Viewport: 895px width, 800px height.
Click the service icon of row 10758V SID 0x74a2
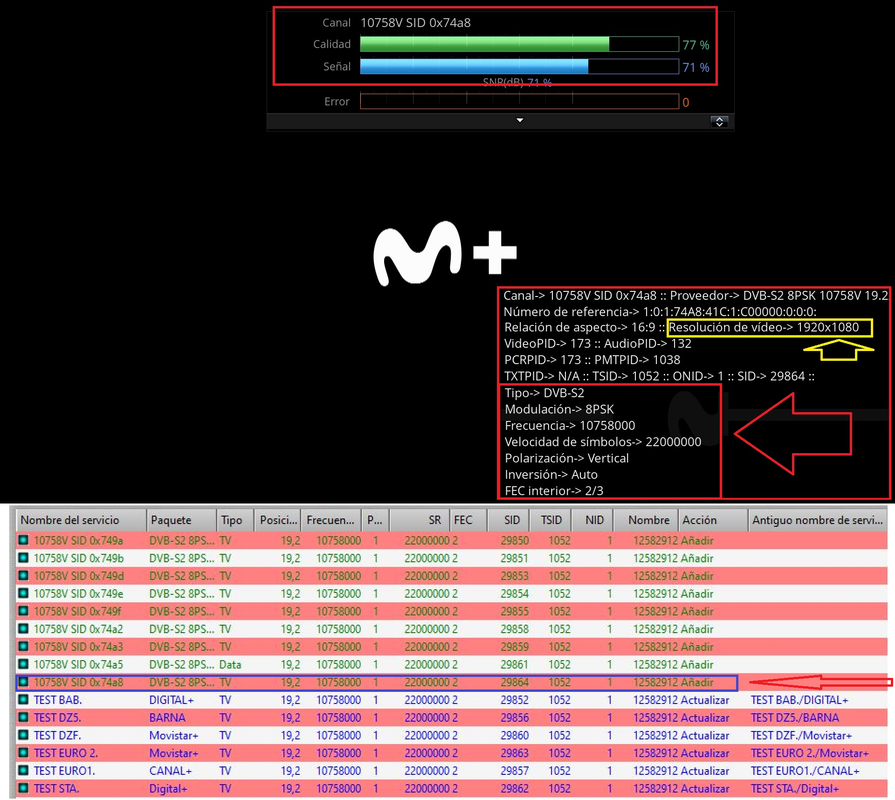pyautogui.click(x=23, y=628)
